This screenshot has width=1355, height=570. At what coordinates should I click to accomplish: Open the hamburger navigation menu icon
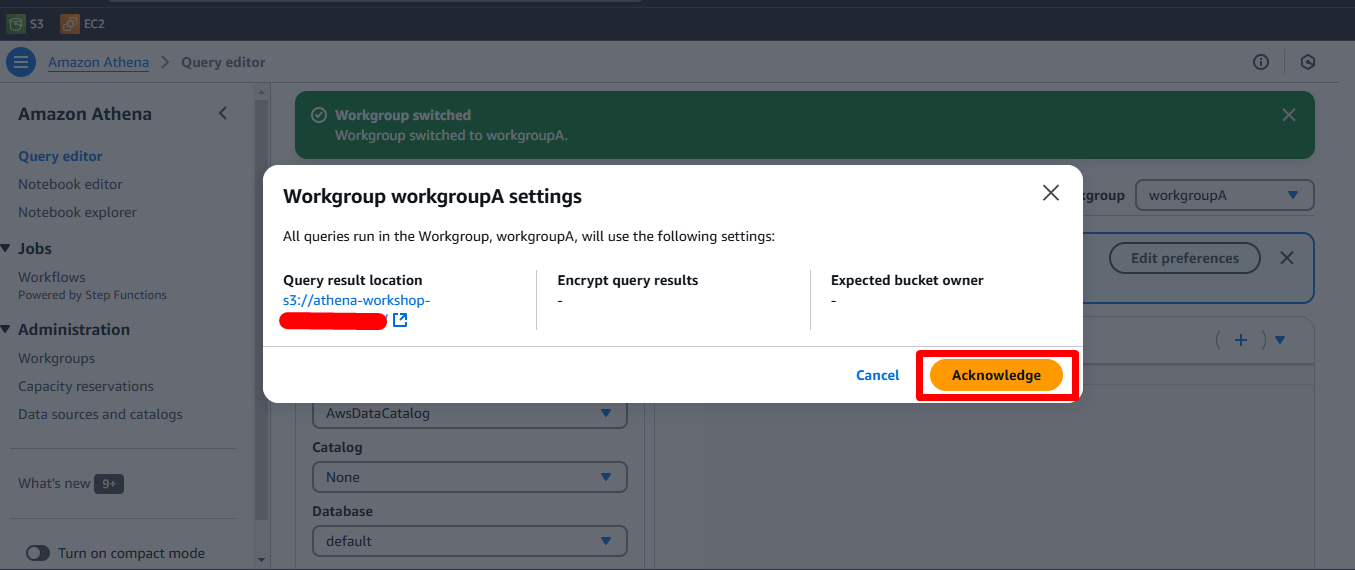[21, 62]
